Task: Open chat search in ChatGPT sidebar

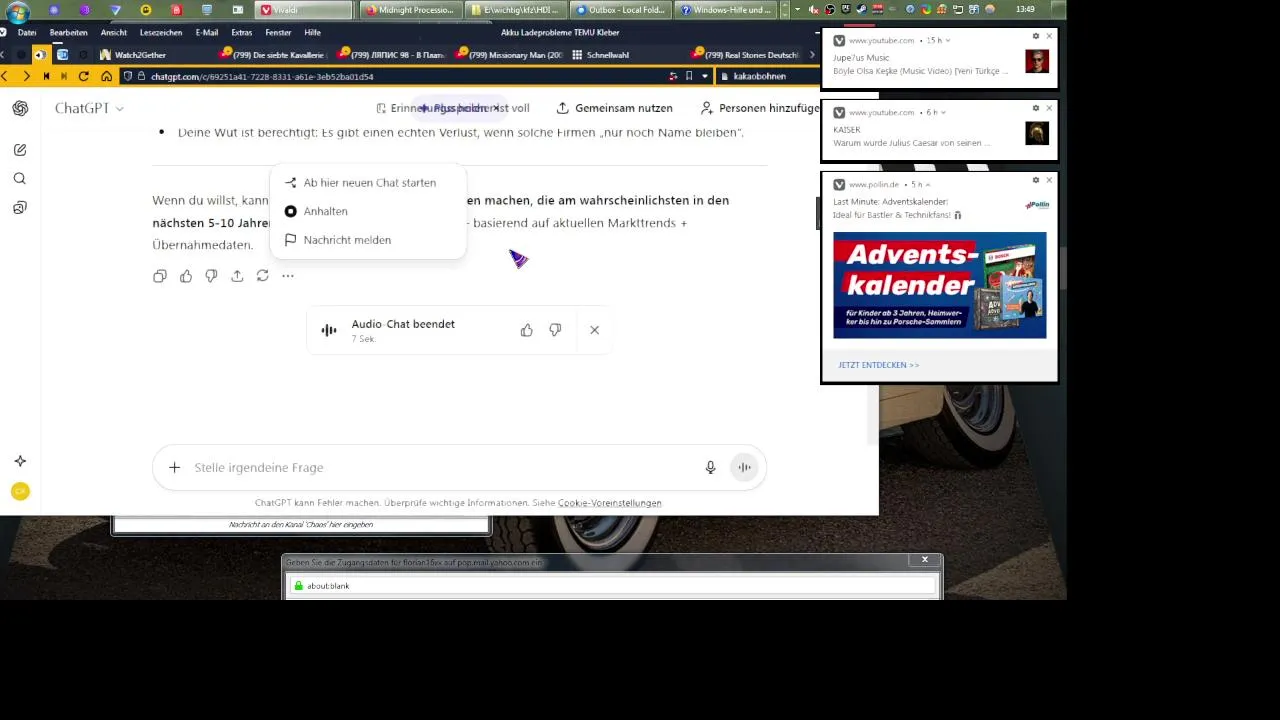Action: click(x=20, y=179)
